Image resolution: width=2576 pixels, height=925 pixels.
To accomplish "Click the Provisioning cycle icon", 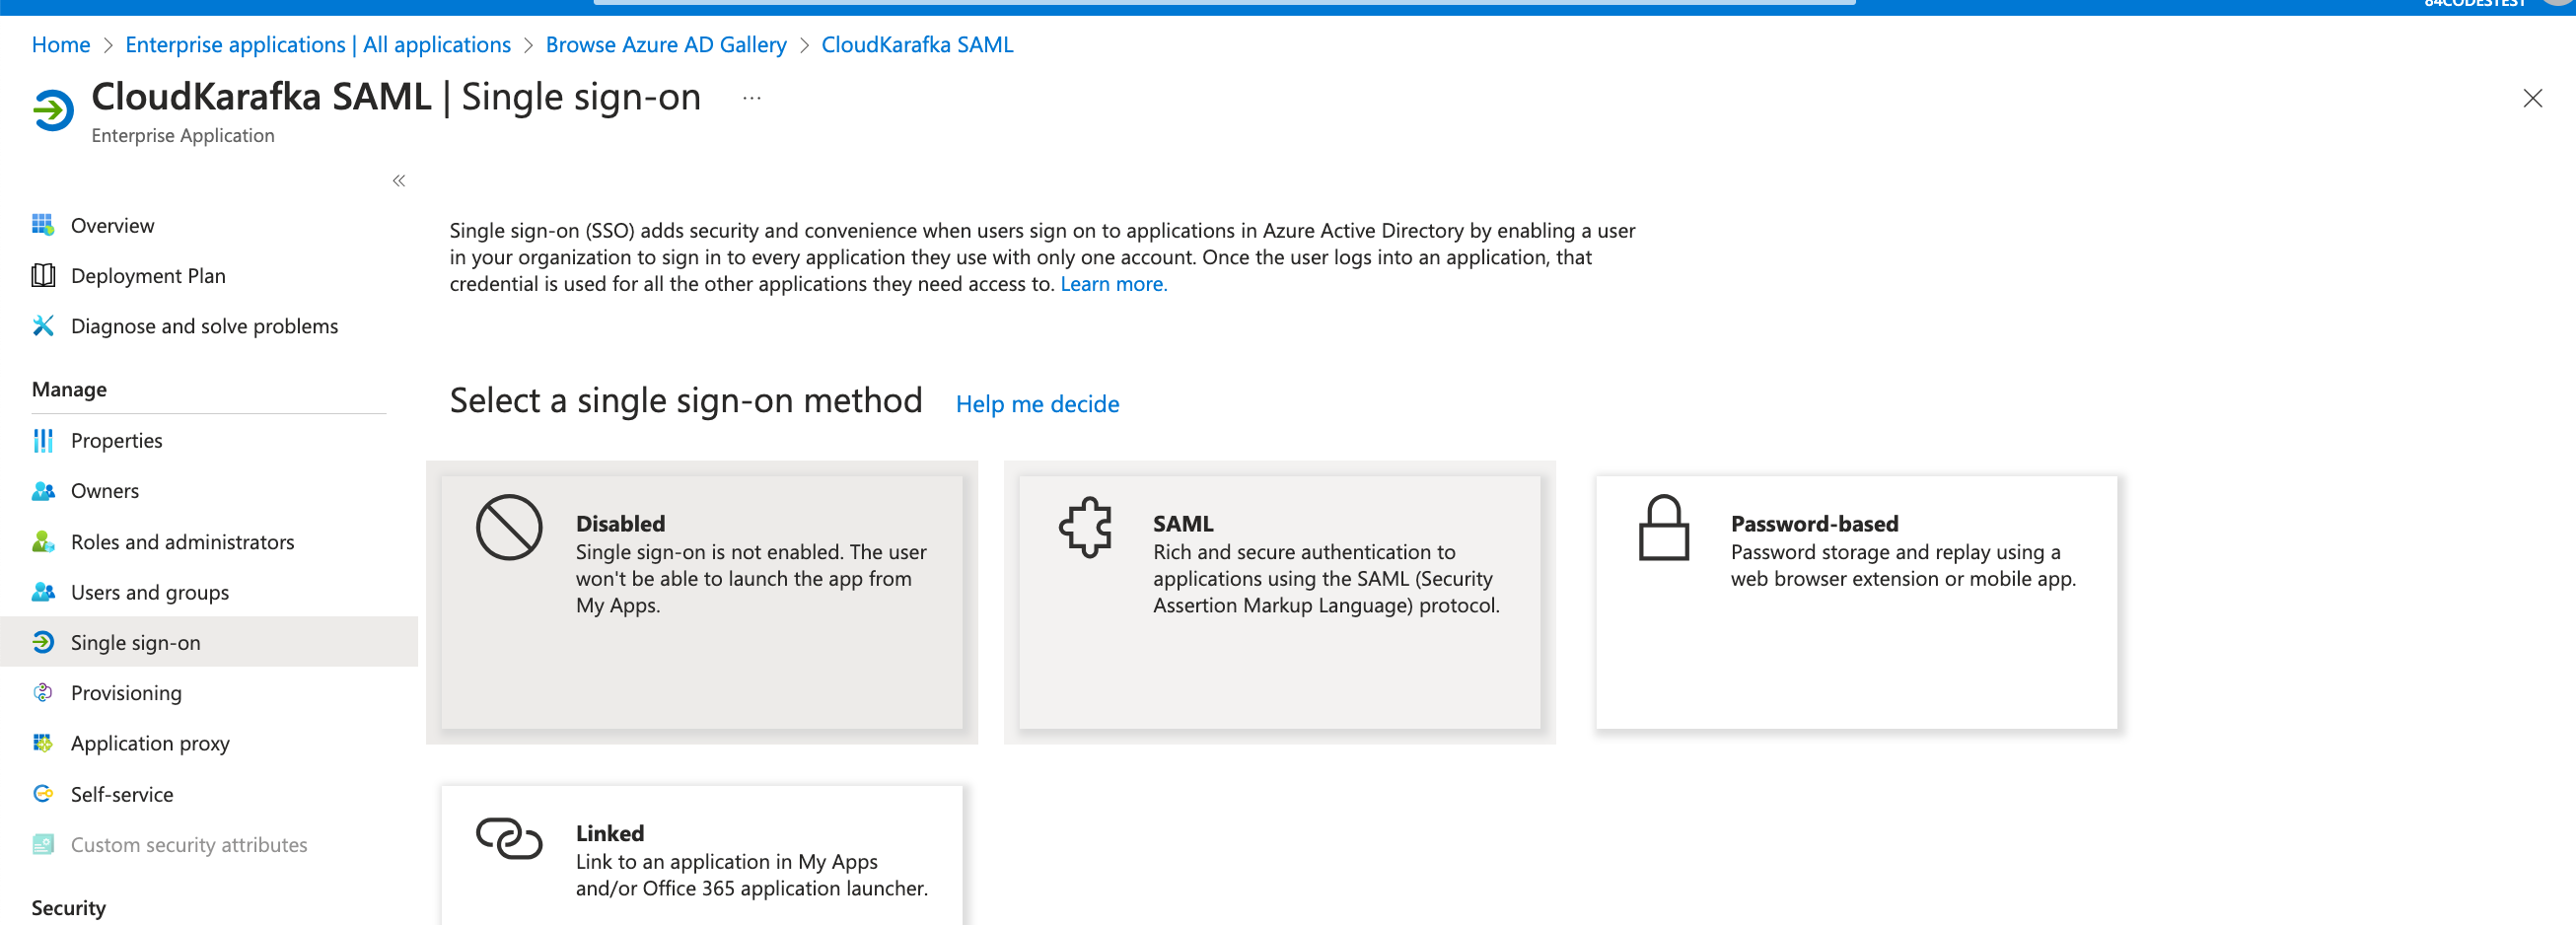I will 43,692.
